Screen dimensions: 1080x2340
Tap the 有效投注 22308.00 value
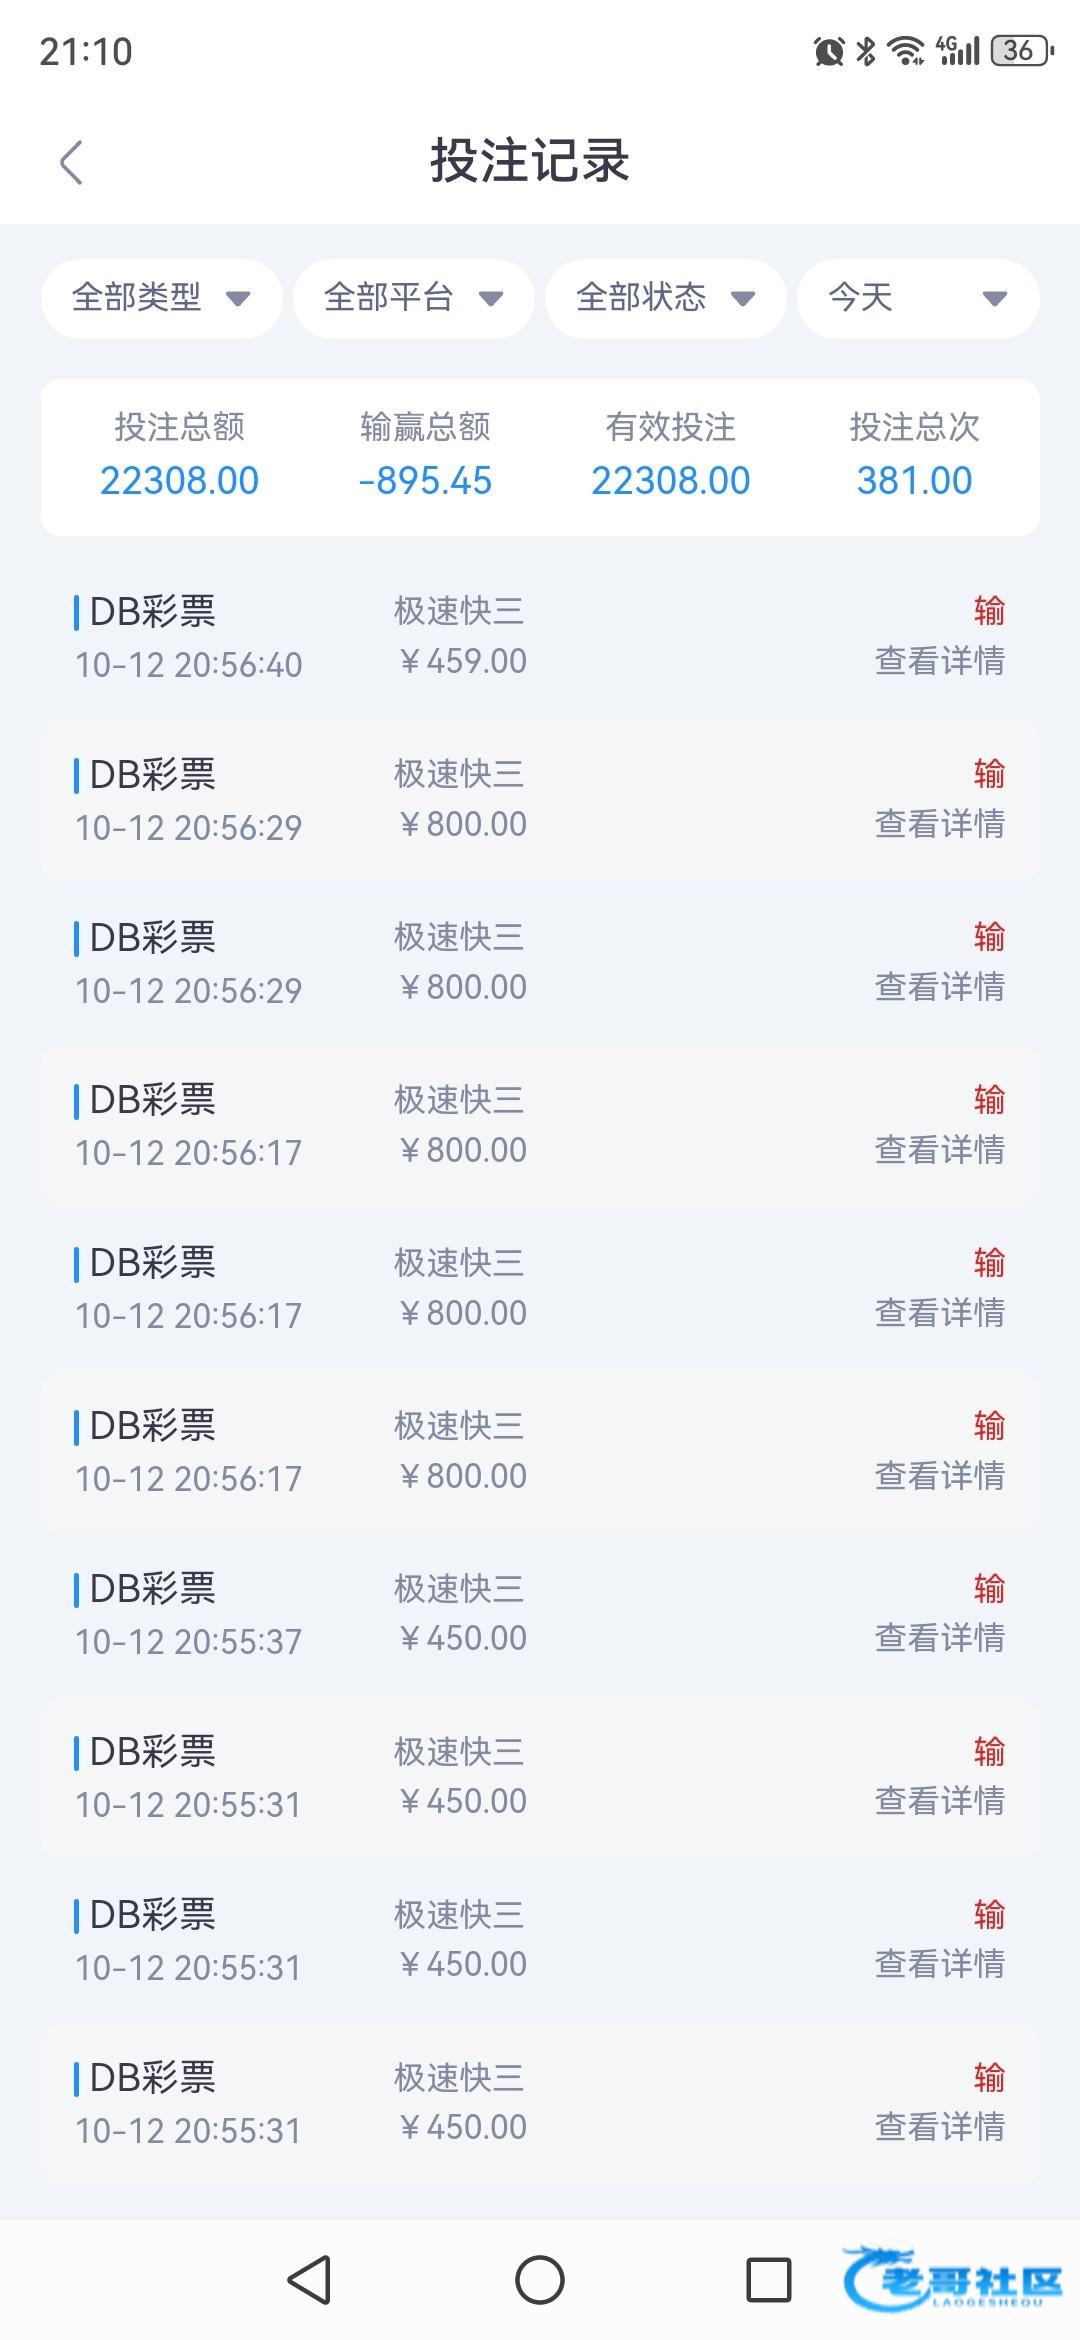coord(670,481)
